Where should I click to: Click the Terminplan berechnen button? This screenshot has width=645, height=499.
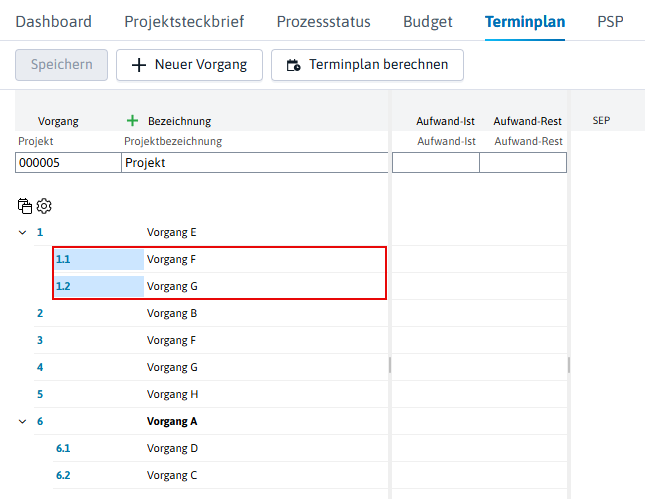tap(367, 65)
